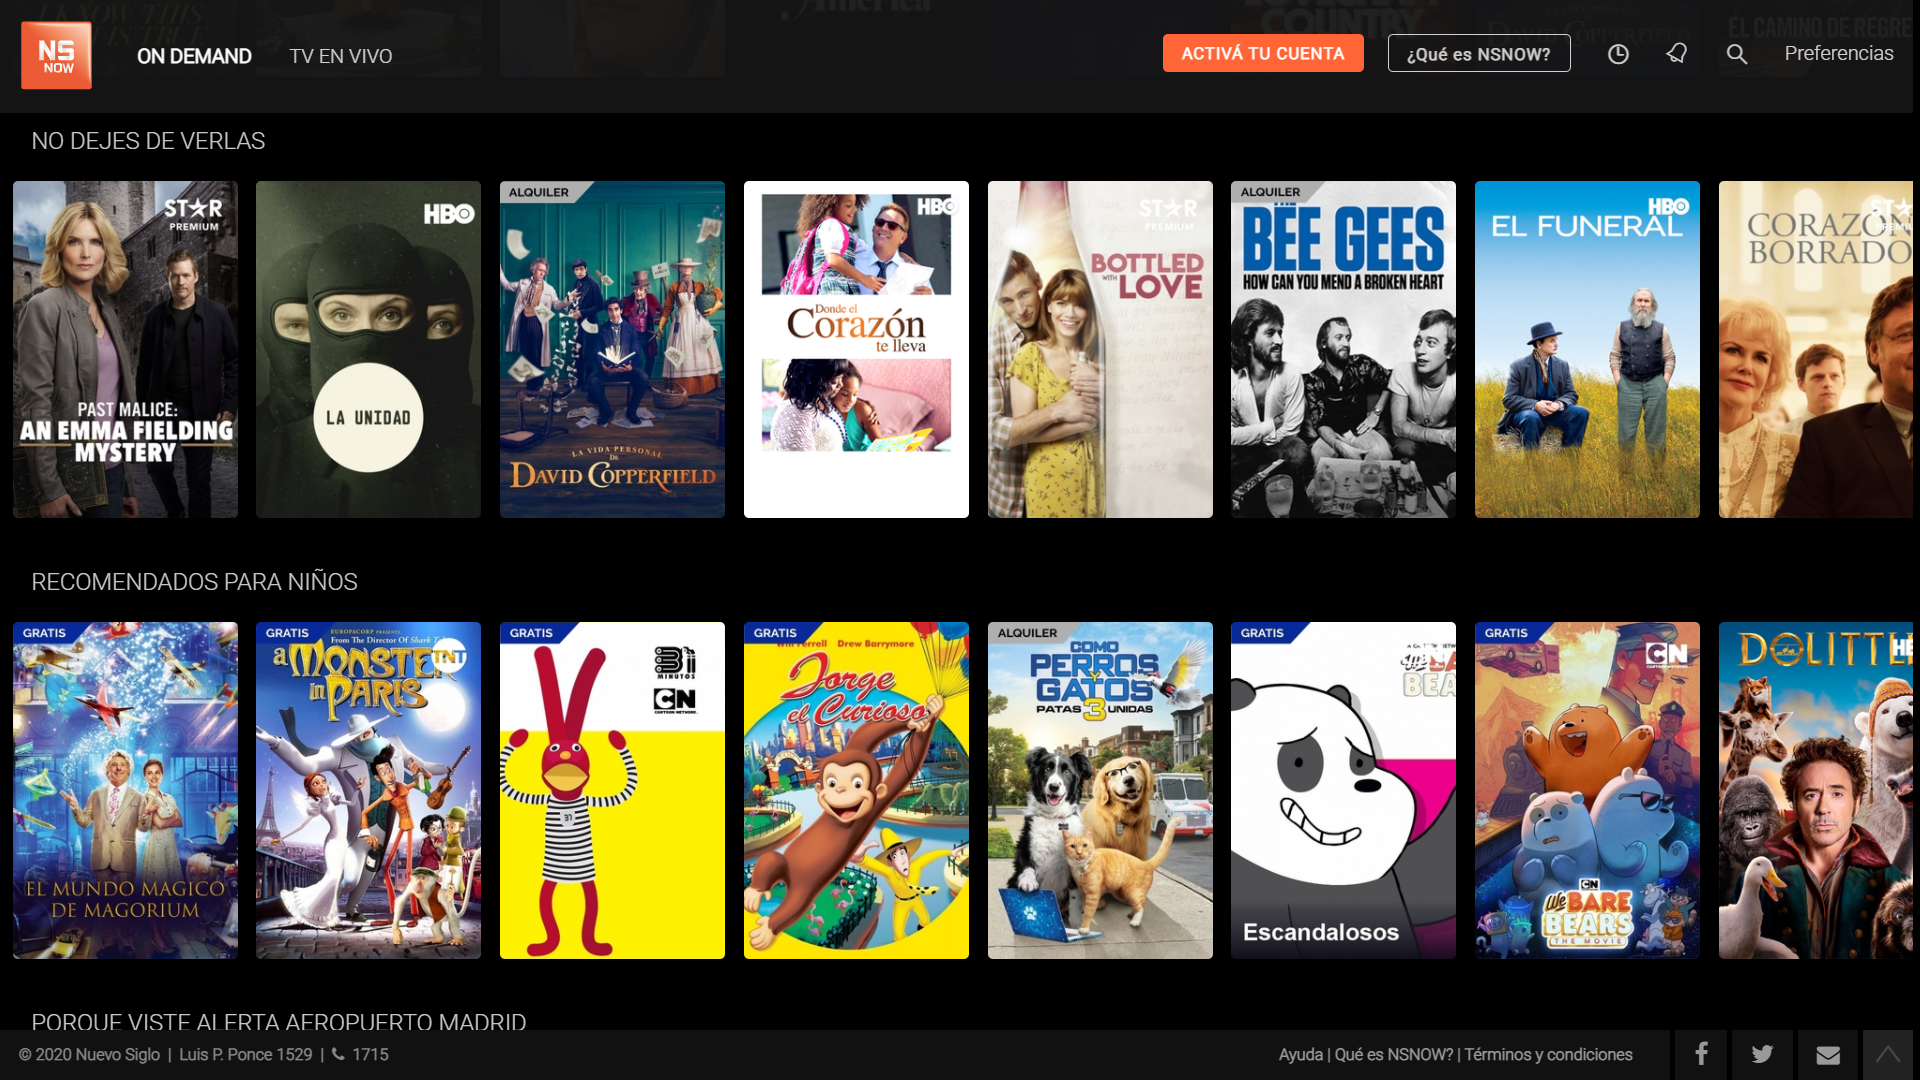Open the history clock icon
Screen dimensions: 1920x1080
1618,54
